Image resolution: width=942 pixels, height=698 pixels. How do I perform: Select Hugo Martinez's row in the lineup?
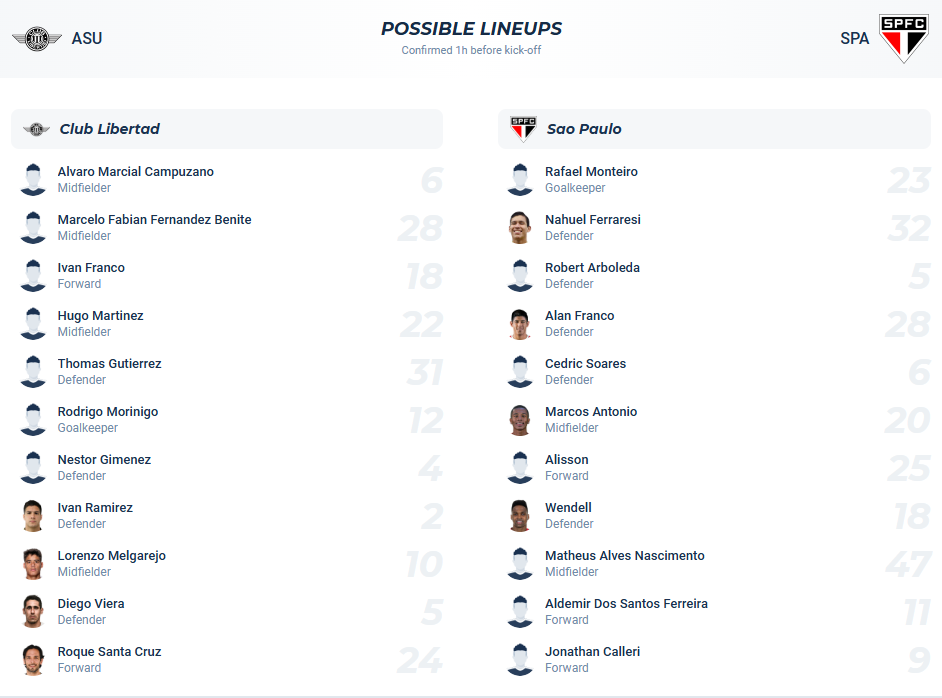(x=227, y=323)
